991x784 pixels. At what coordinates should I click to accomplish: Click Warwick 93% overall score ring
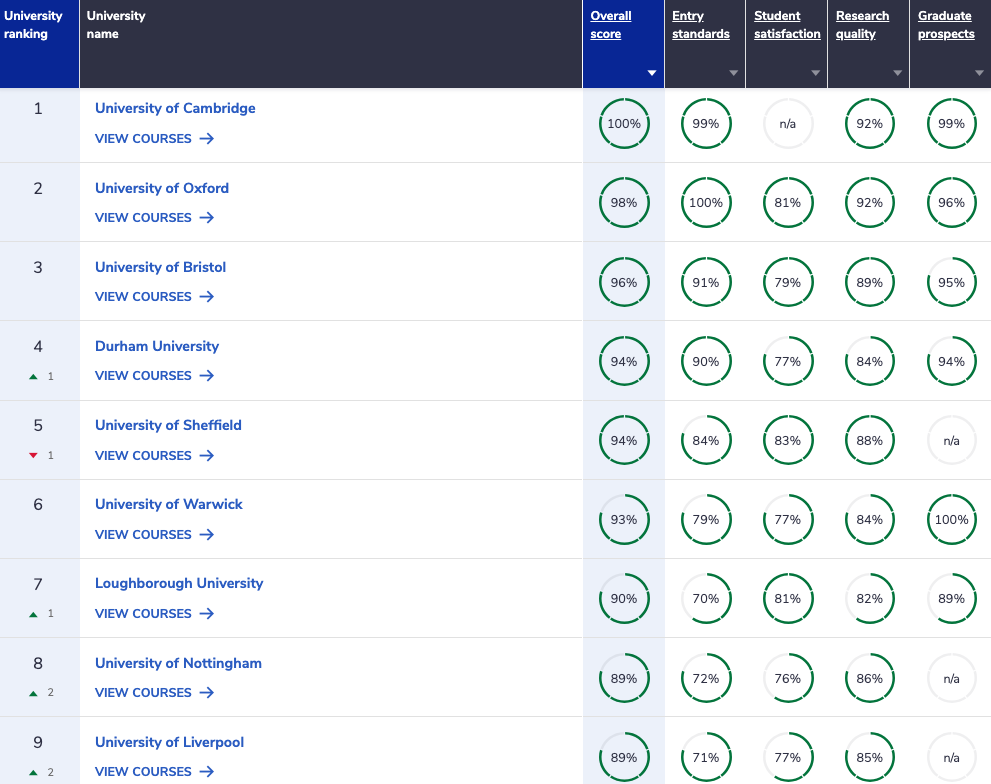pos(624,519)
